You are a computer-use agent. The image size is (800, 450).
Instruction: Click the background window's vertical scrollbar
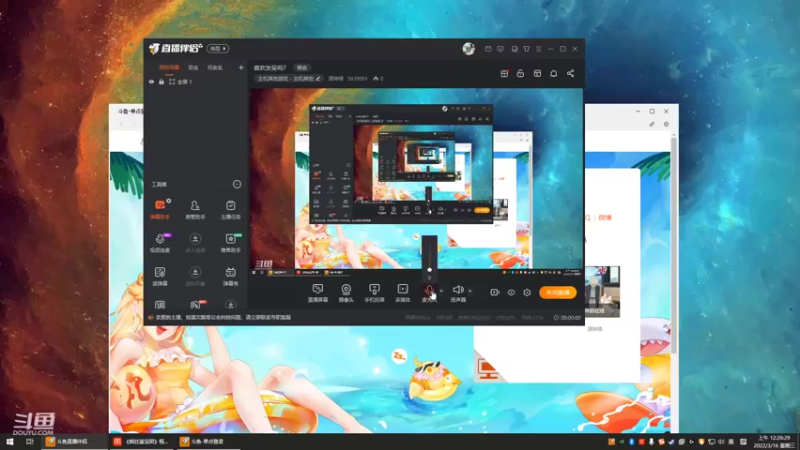point(673,245)
